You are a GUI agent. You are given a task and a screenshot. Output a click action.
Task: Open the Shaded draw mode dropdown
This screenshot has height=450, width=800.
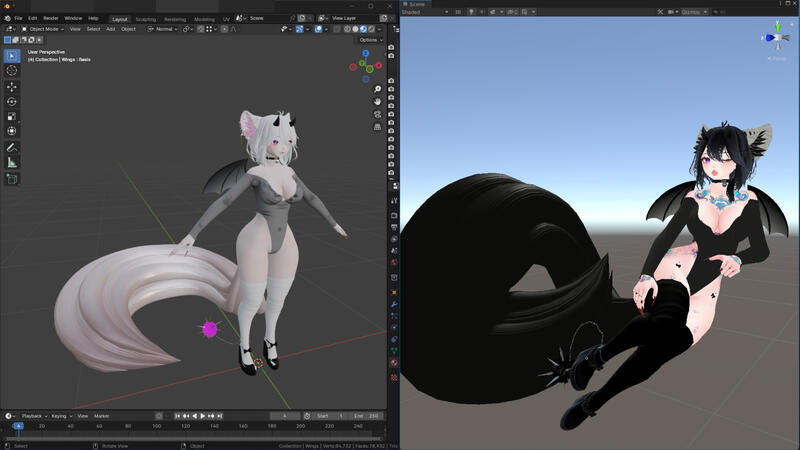423,12
